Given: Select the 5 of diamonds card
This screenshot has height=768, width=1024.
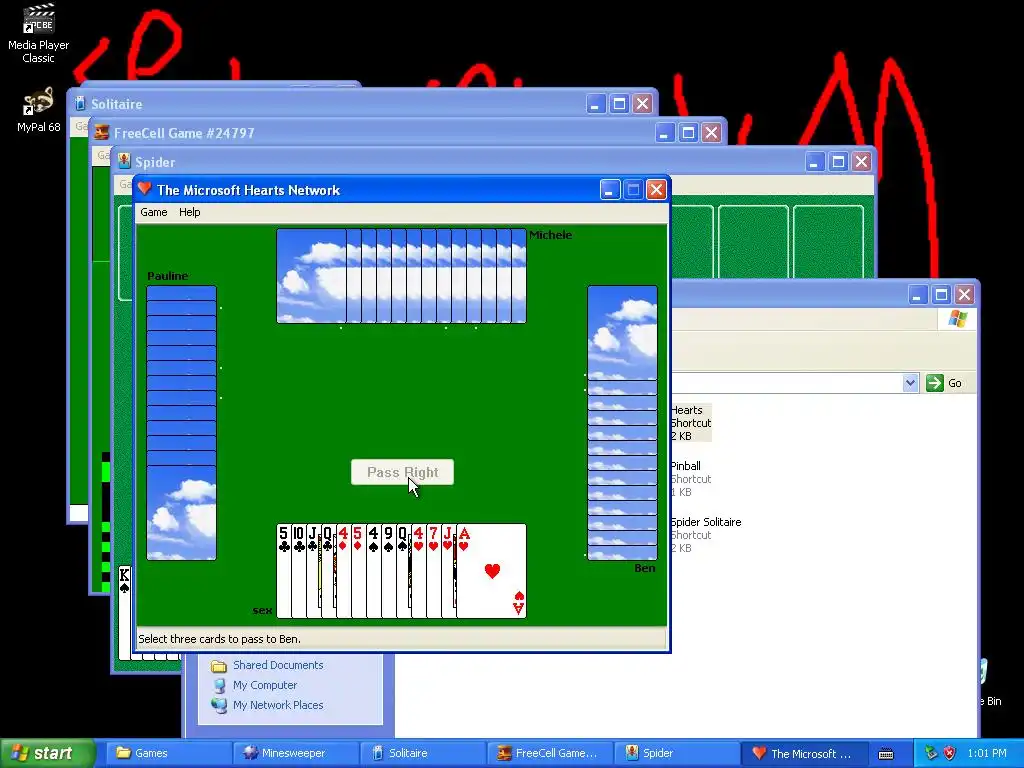Looking at the screenshot, I should [x=359, y=571].
